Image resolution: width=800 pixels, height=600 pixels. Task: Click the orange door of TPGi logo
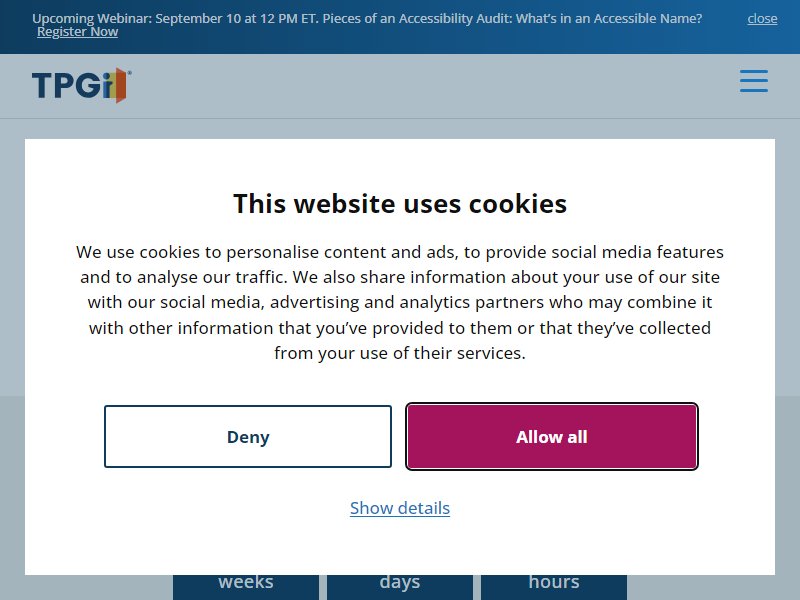(x=121, y=85)
